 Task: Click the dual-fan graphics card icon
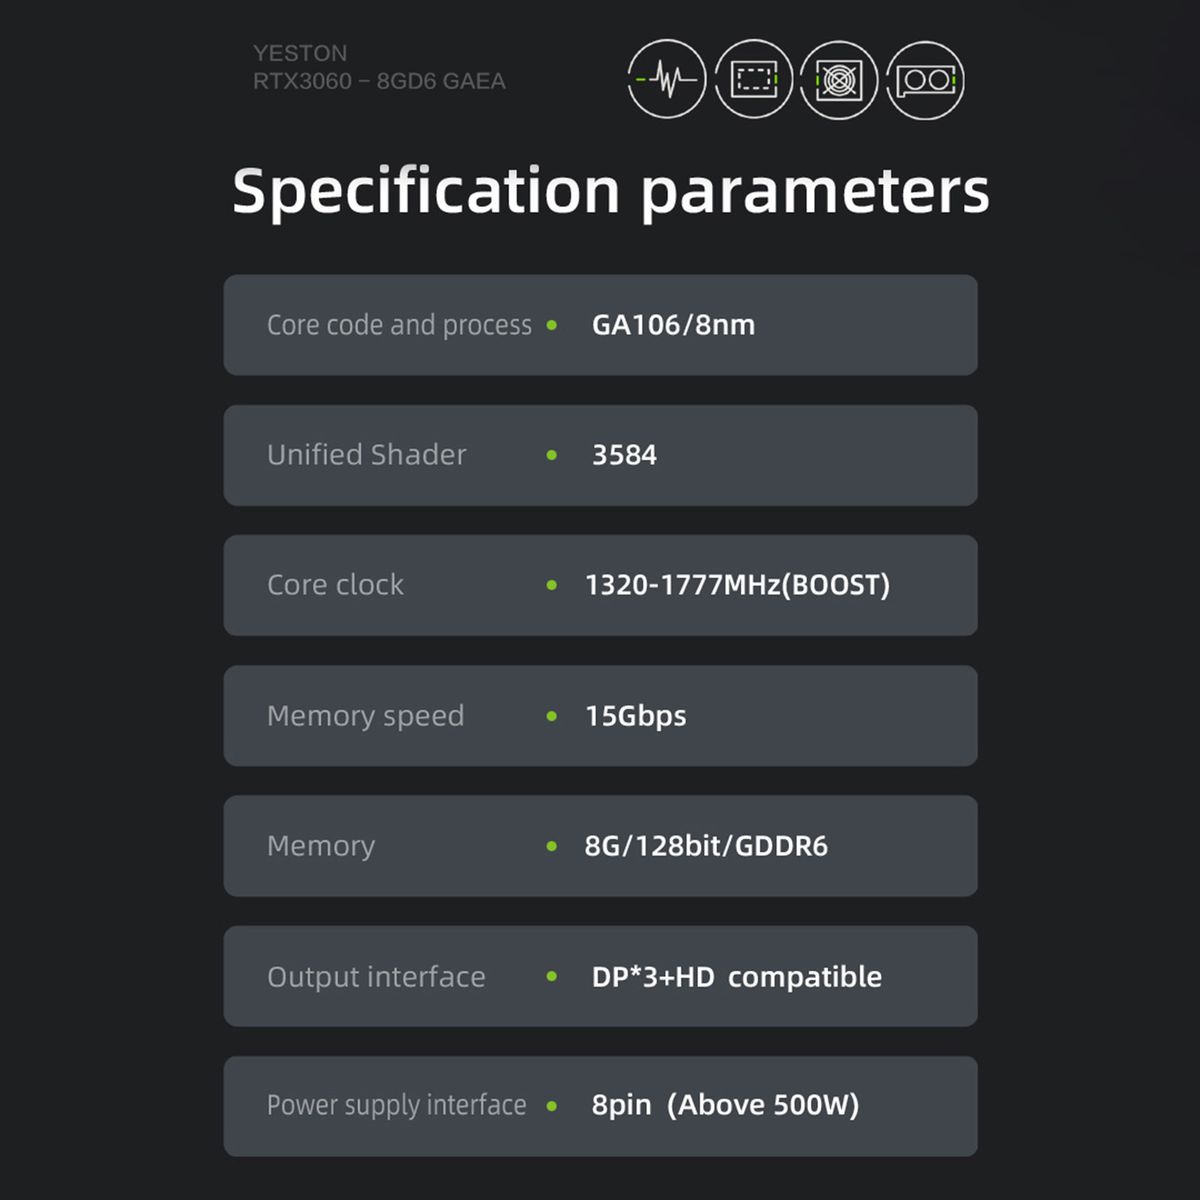[x=925, y=79]
